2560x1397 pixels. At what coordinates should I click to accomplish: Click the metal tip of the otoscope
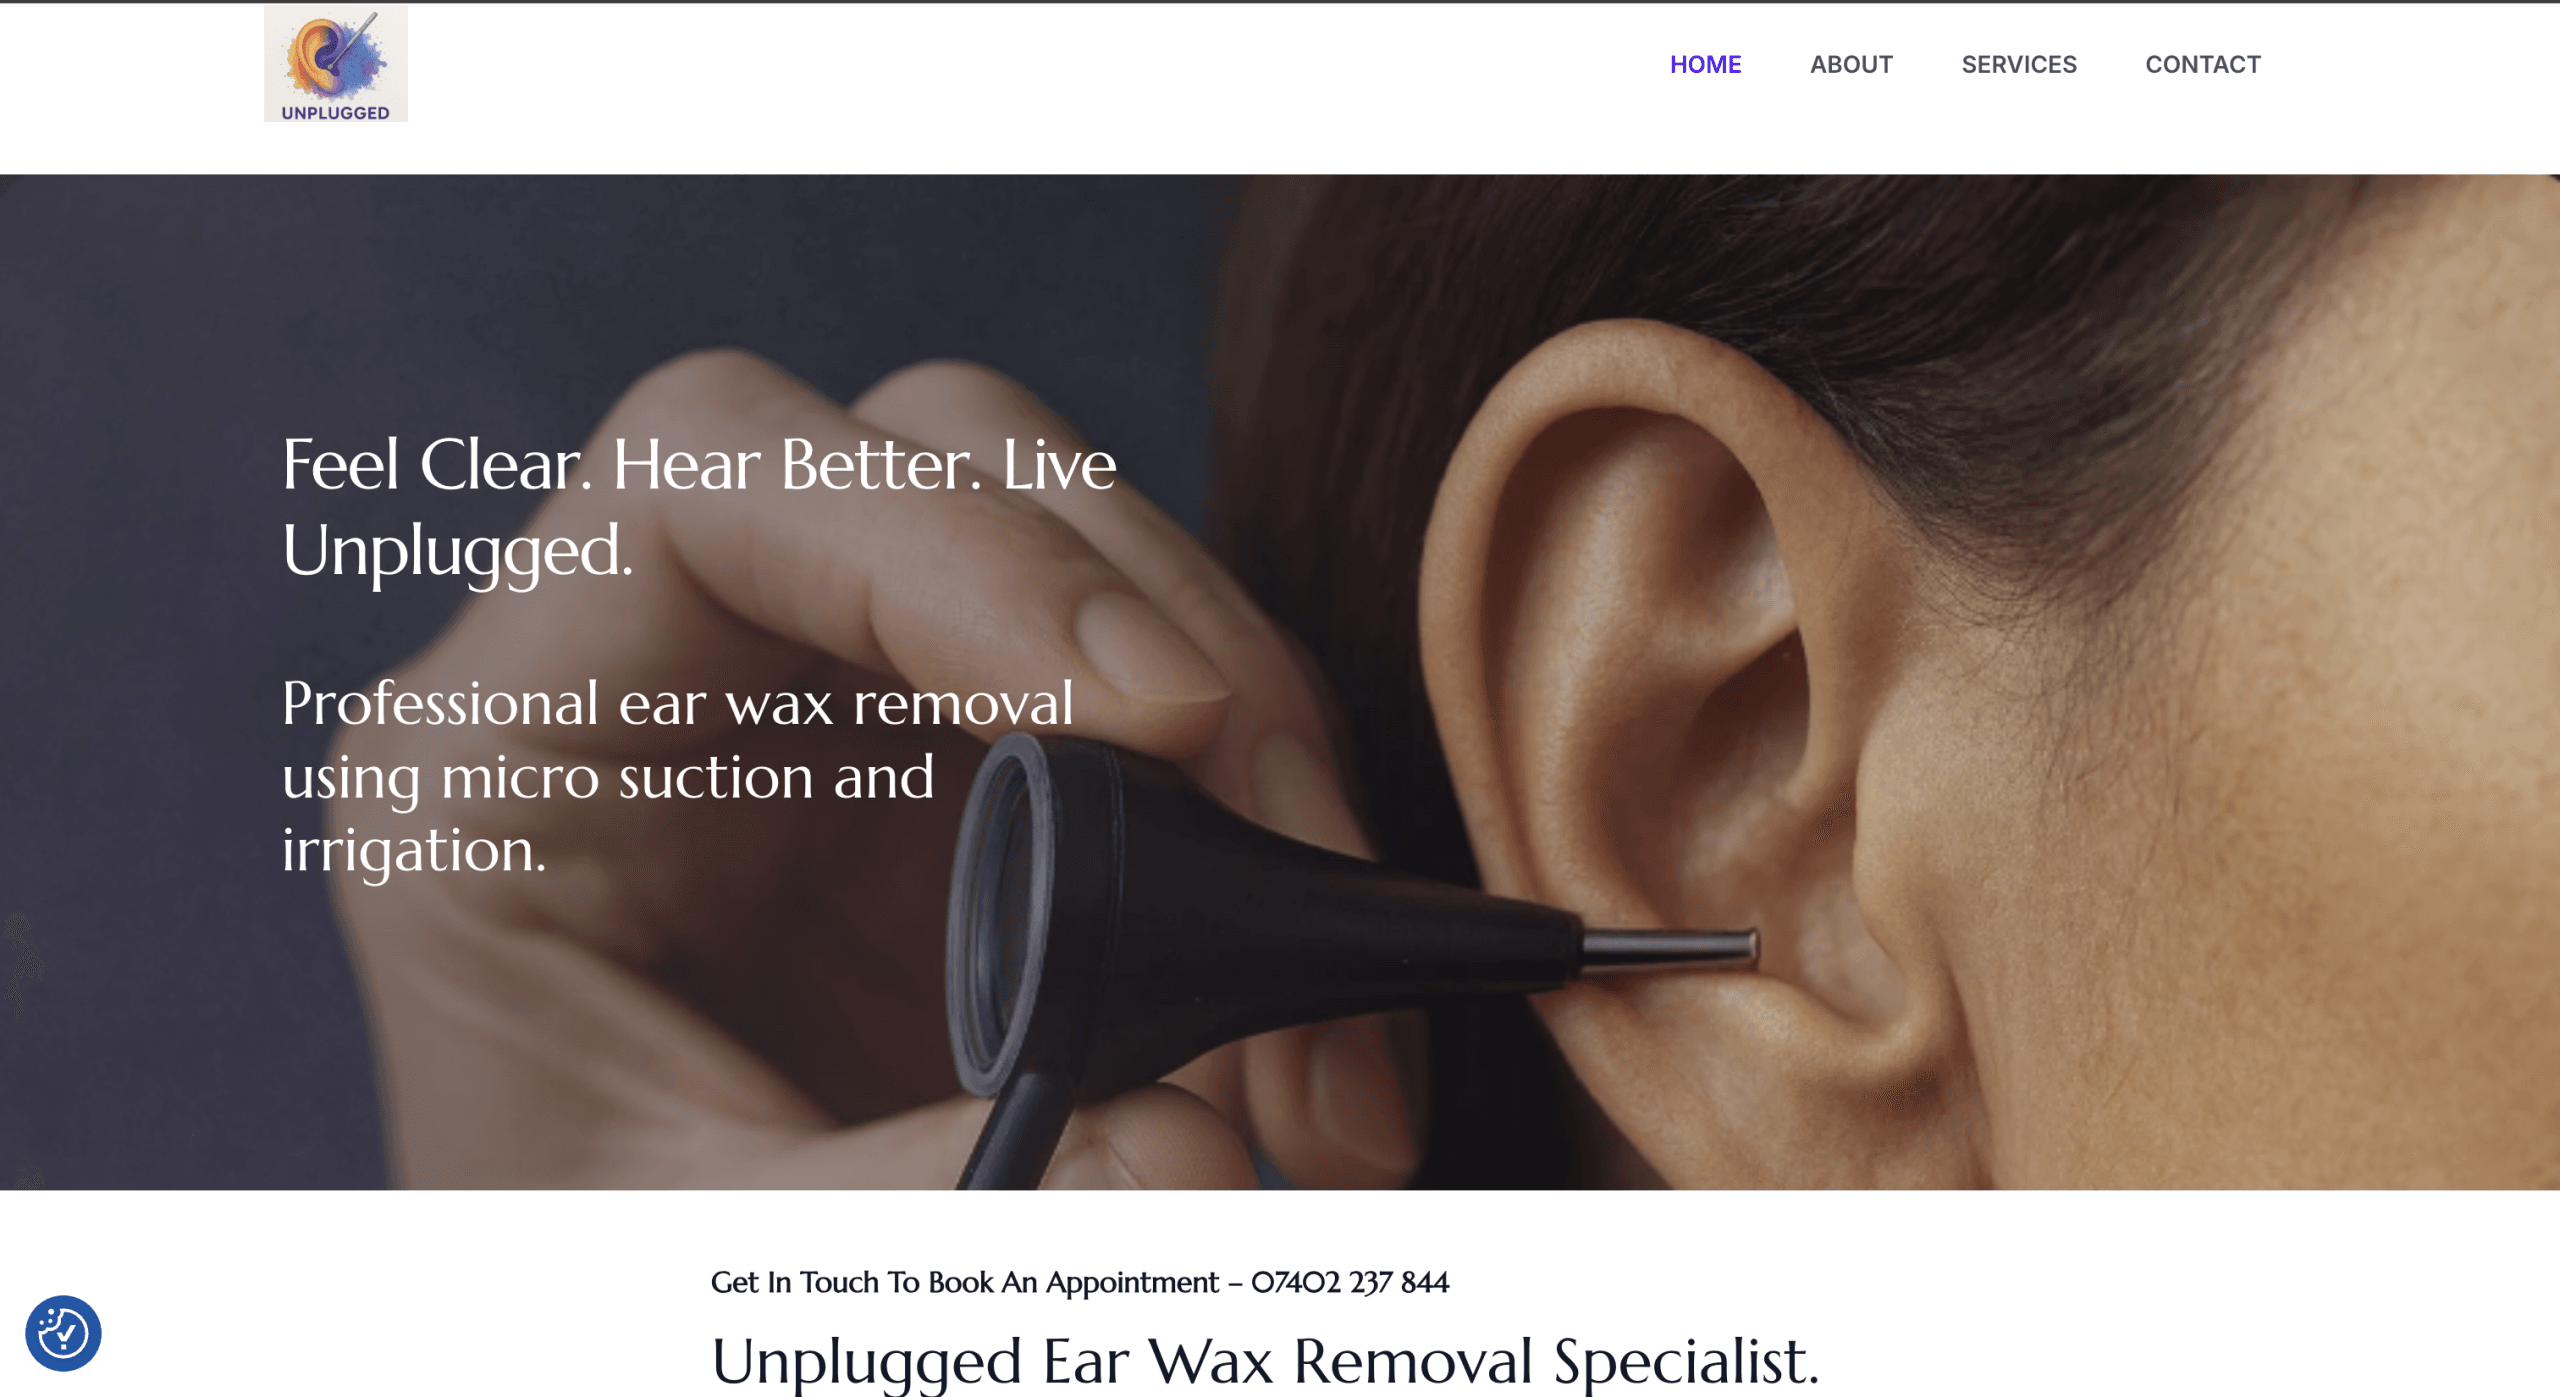[x=1668, y=948]
